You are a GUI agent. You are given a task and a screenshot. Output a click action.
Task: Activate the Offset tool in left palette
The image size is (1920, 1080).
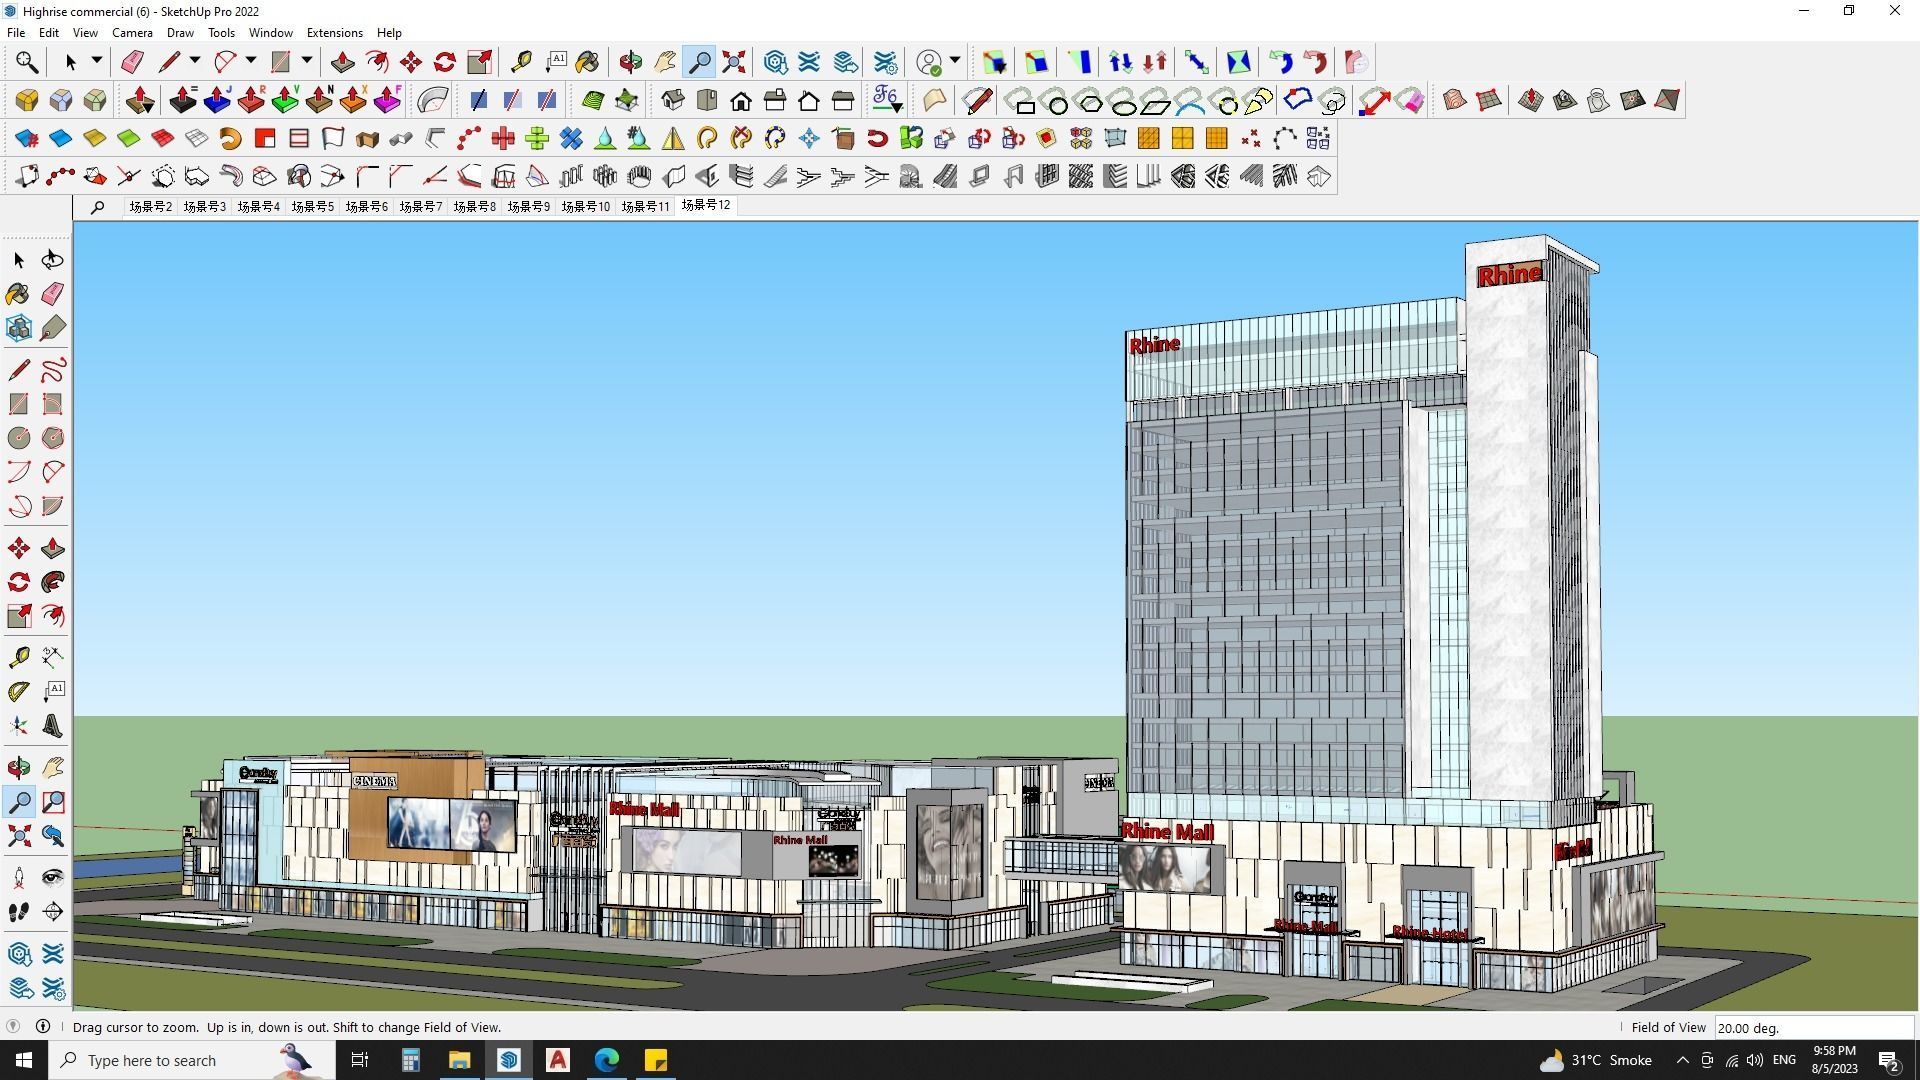(53, 616)
